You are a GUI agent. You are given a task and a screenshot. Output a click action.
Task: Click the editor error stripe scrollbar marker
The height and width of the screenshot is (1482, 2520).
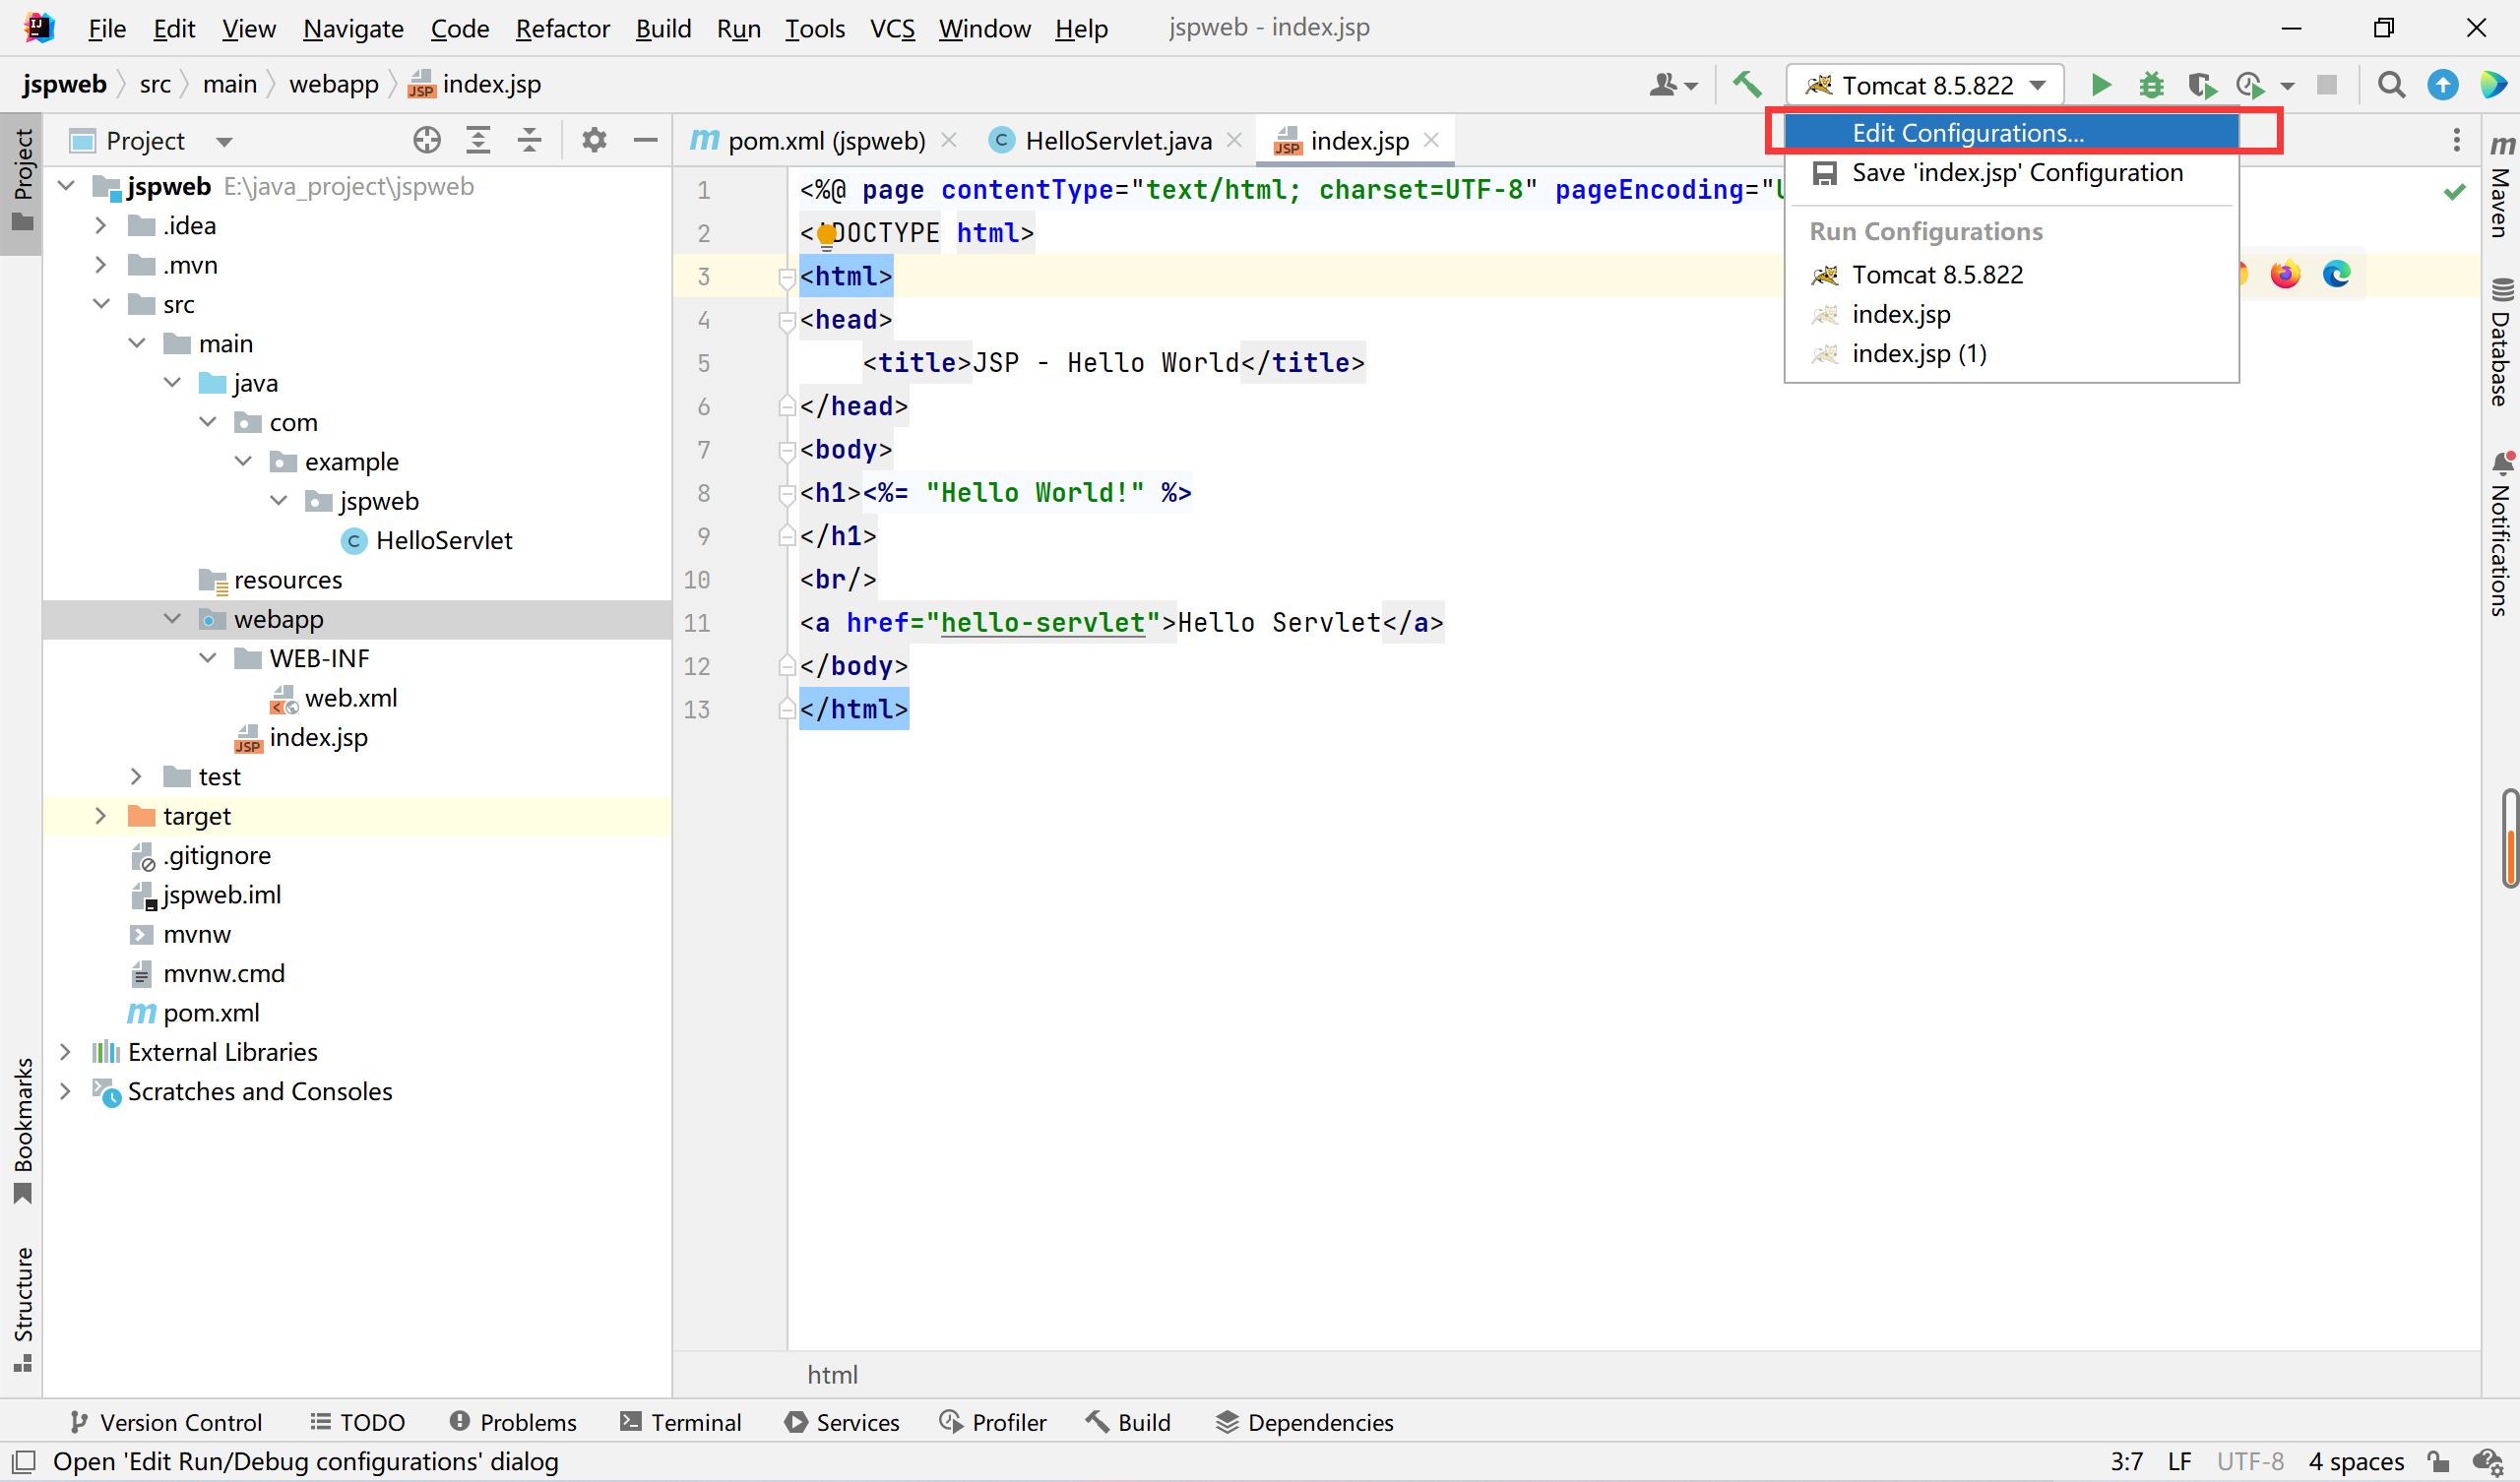(x=2510, y=838)
